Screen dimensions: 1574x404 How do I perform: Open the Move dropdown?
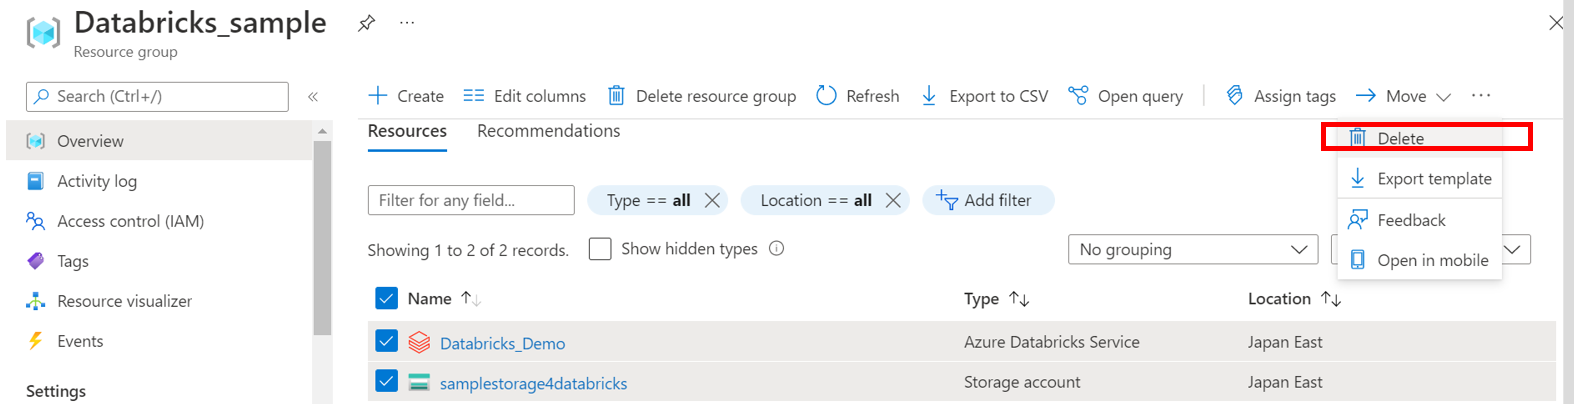pos(1404,96)
